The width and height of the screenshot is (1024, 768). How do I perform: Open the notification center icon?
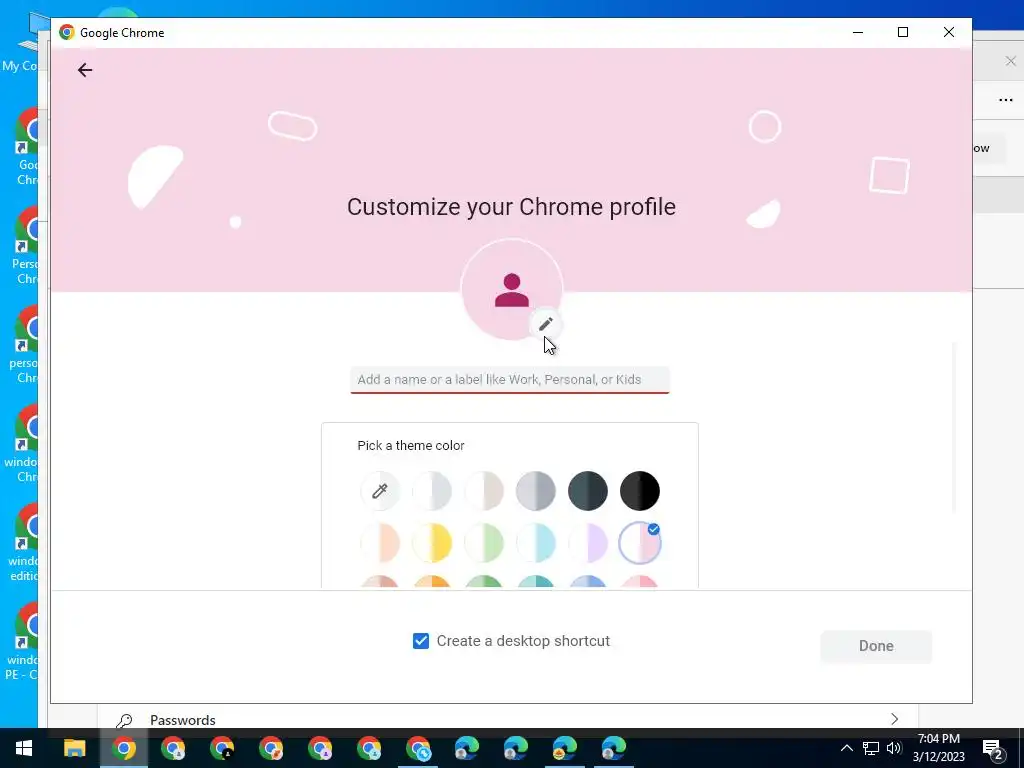pos(993,749)
